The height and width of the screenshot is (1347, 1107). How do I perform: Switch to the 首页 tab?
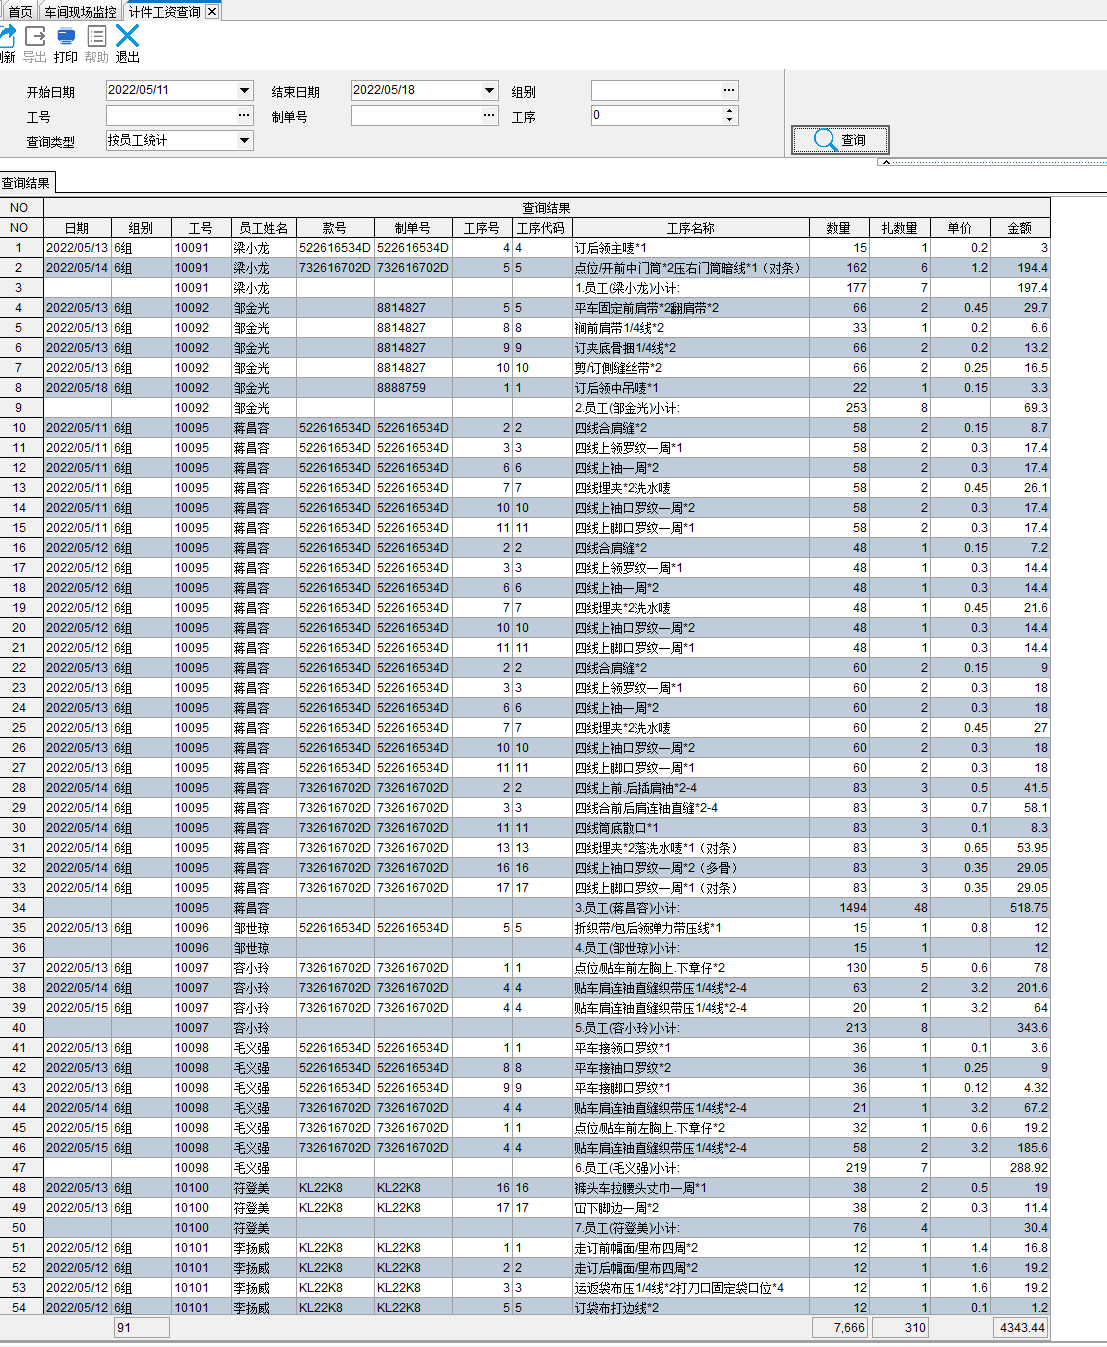pos(20,12)
